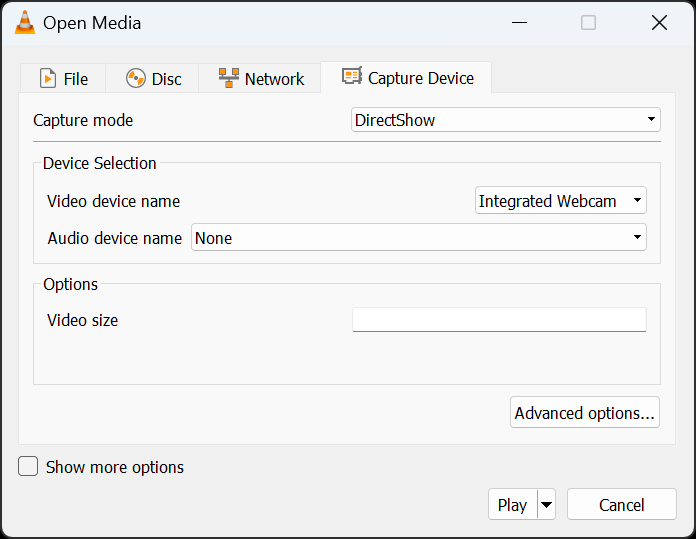Screen dimensions: 696x539
Task: Switch to the Network tab
Action: pyautogui.click(x=260, y=78)
